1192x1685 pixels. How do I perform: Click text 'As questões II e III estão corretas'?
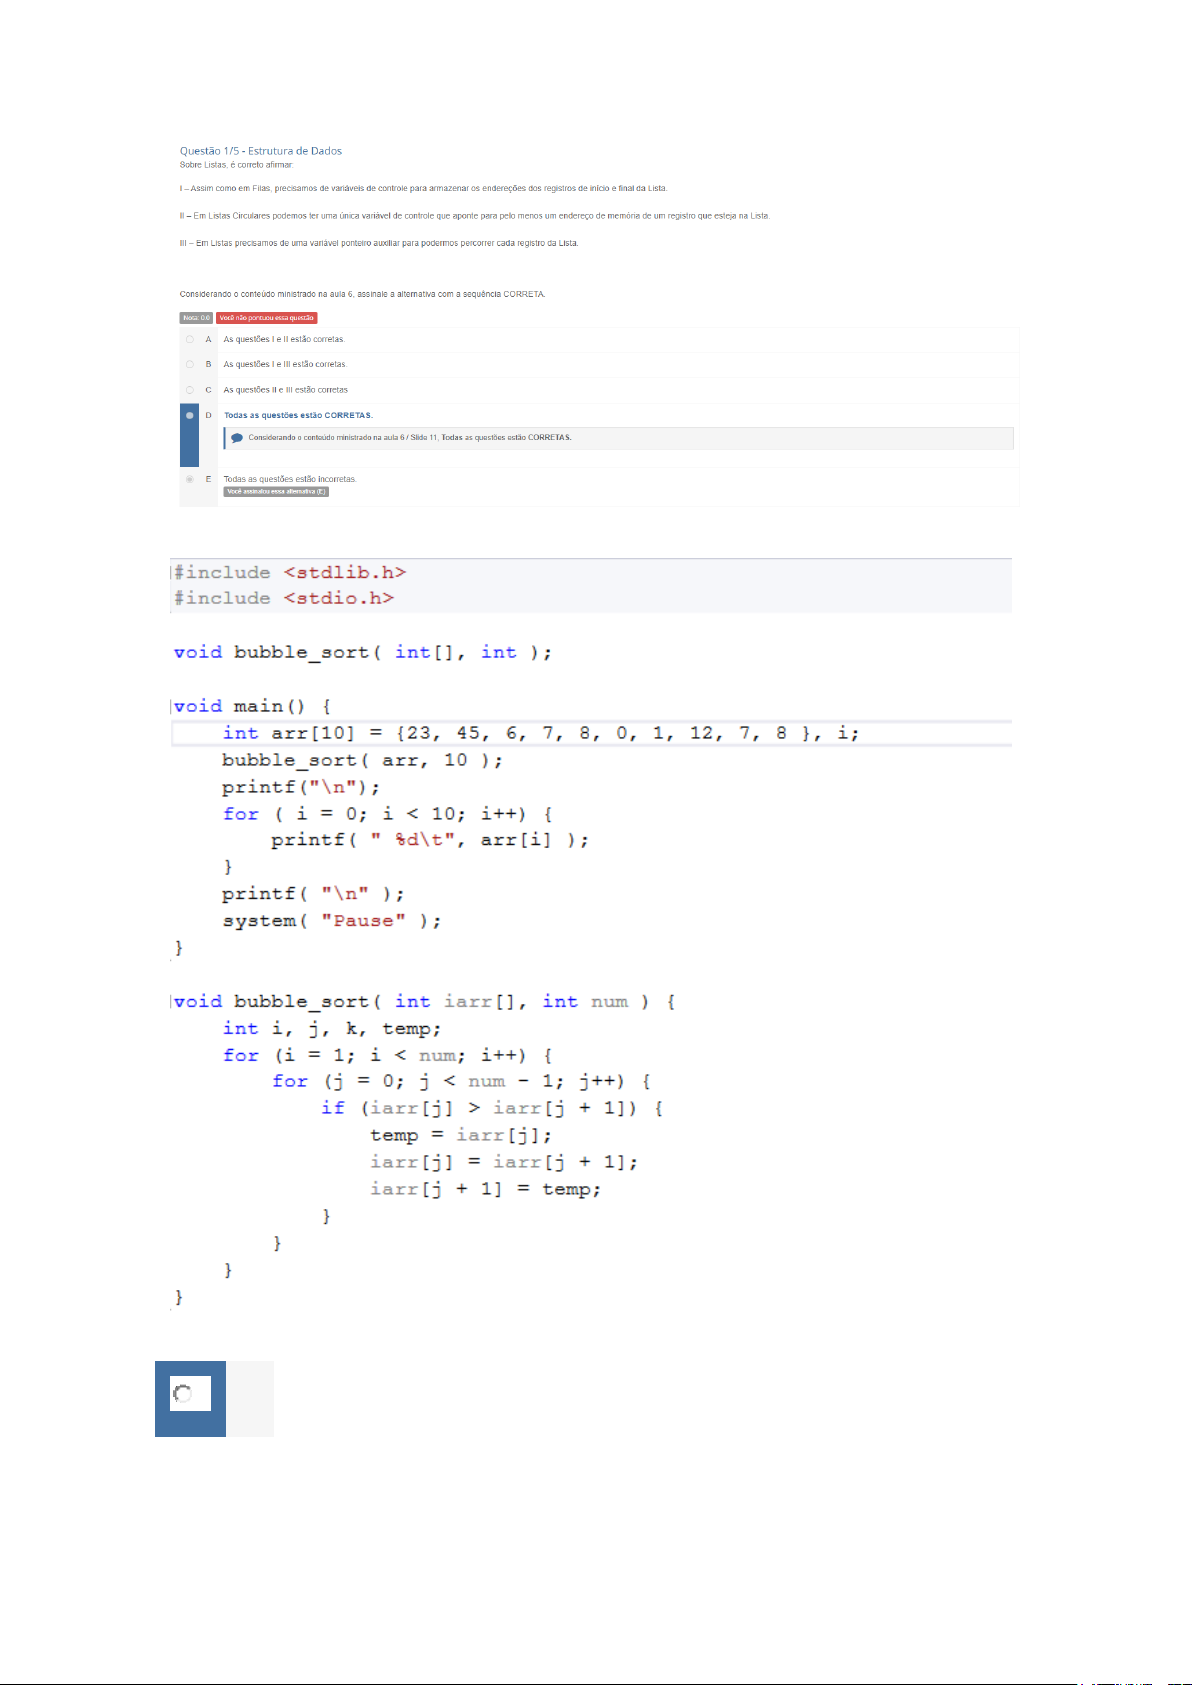pos(286,390)
